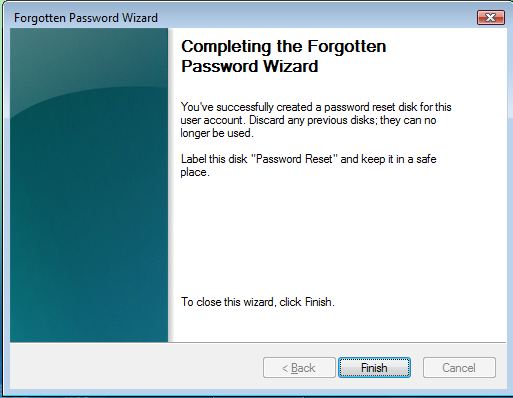Click the horizontal separator line above the buttons
This screenshot has height=398, width=513.
pos(258,342)
